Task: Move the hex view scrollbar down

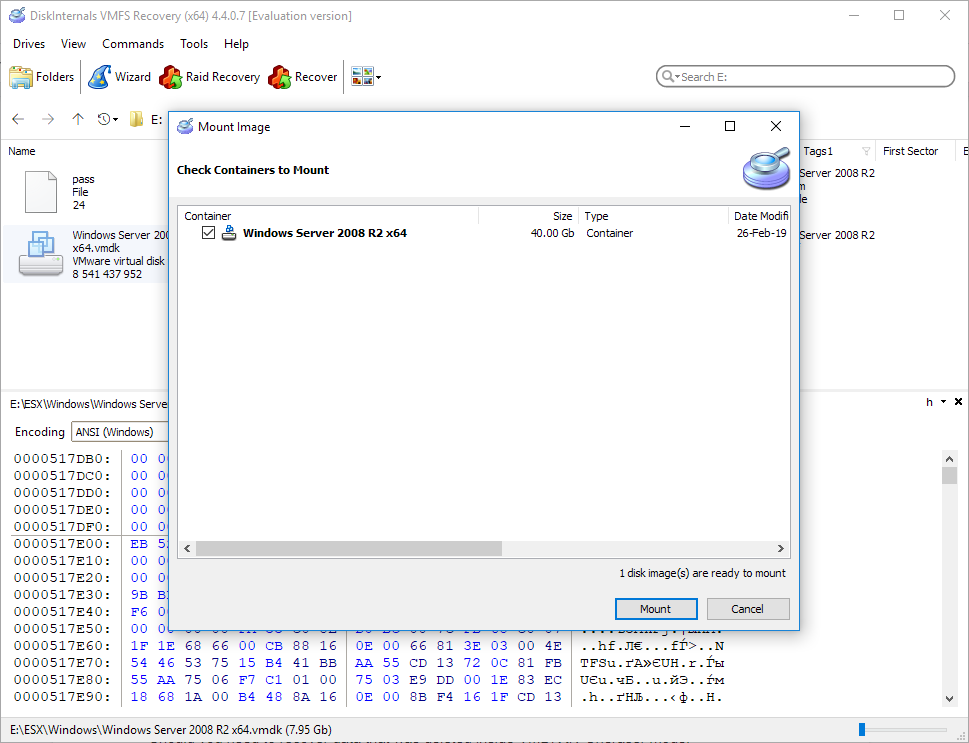Action: coord(950,699)
